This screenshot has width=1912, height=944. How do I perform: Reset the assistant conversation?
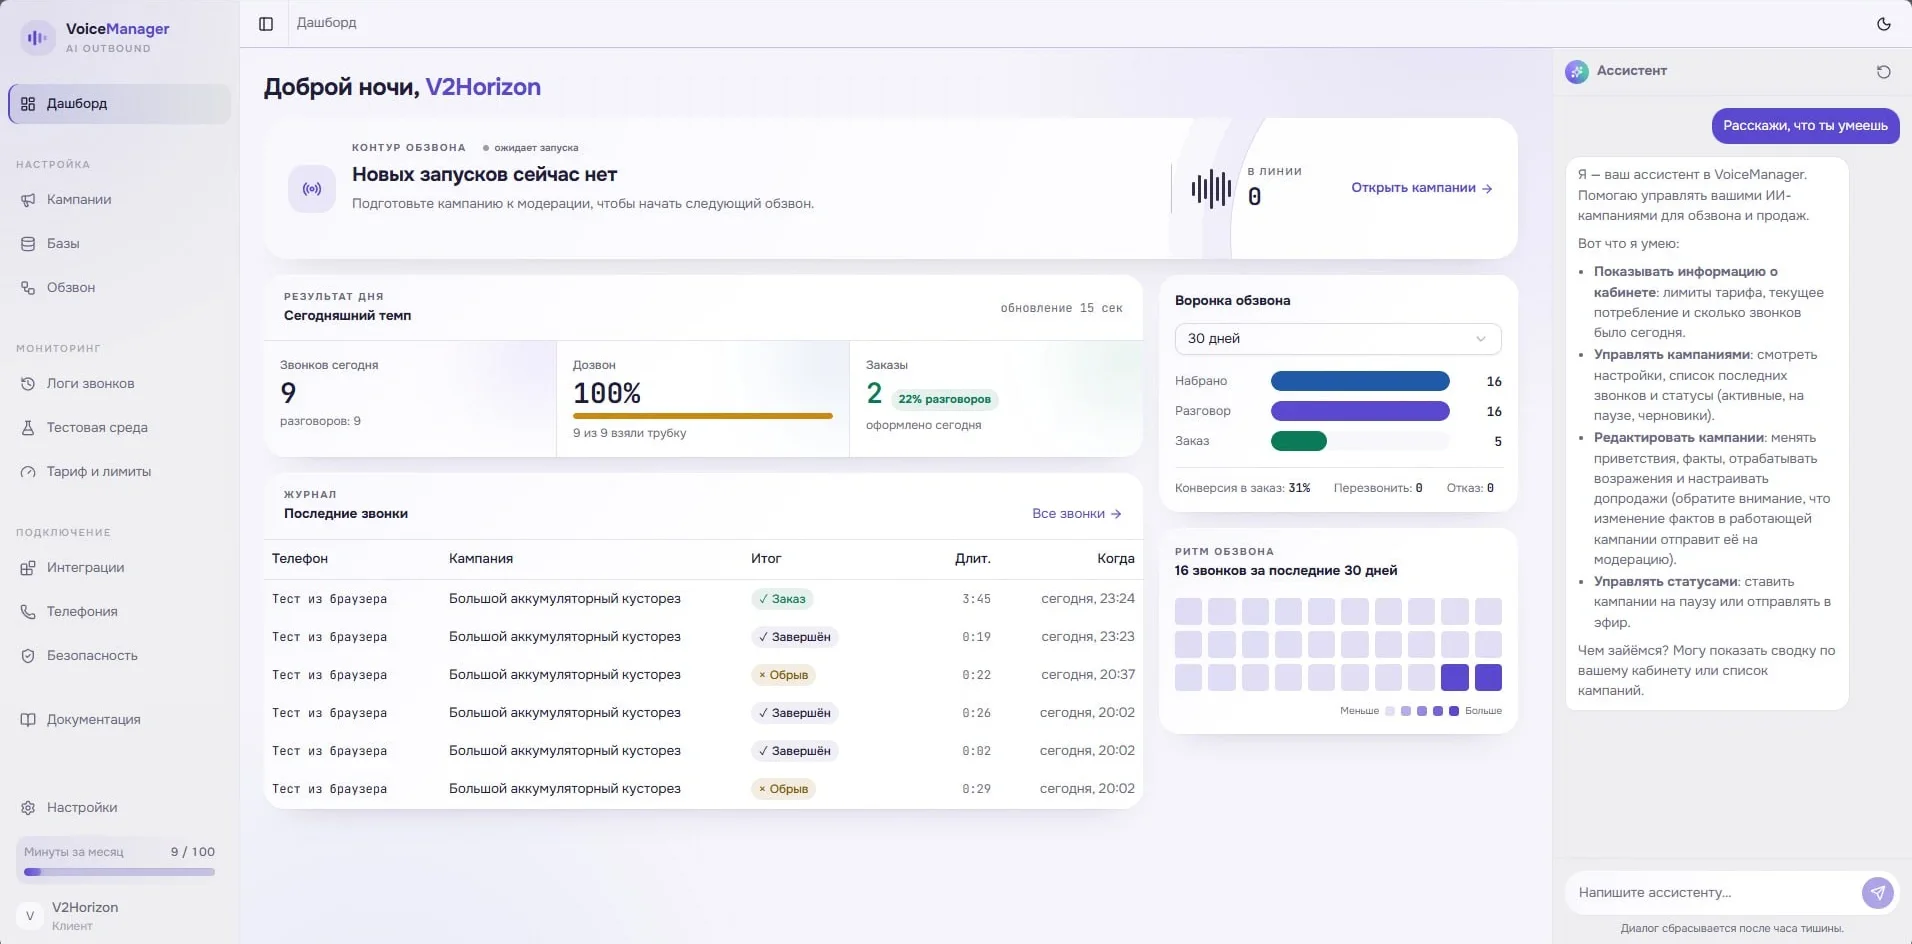[1883, 71]
